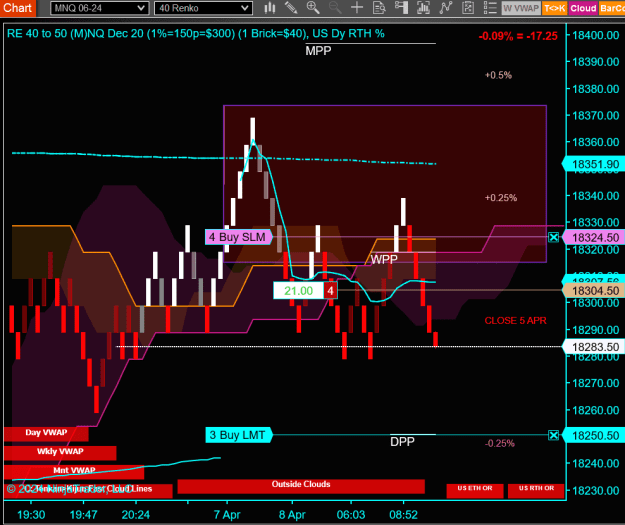
Task: Select the 4 Buy SLM order flag
Action: [x=238, y=237]
